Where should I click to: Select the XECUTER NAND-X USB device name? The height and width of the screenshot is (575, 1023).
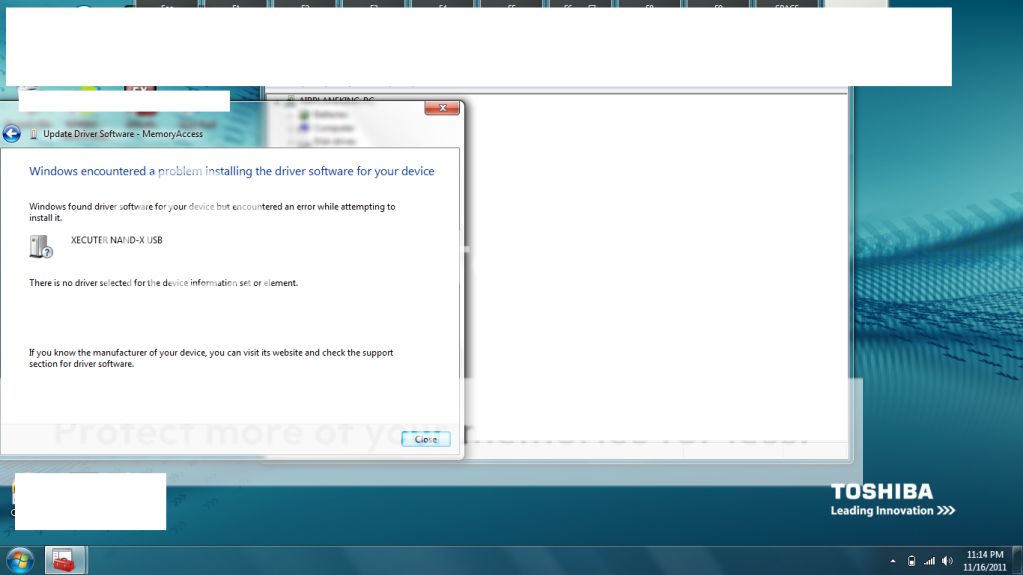coord(117,240)
